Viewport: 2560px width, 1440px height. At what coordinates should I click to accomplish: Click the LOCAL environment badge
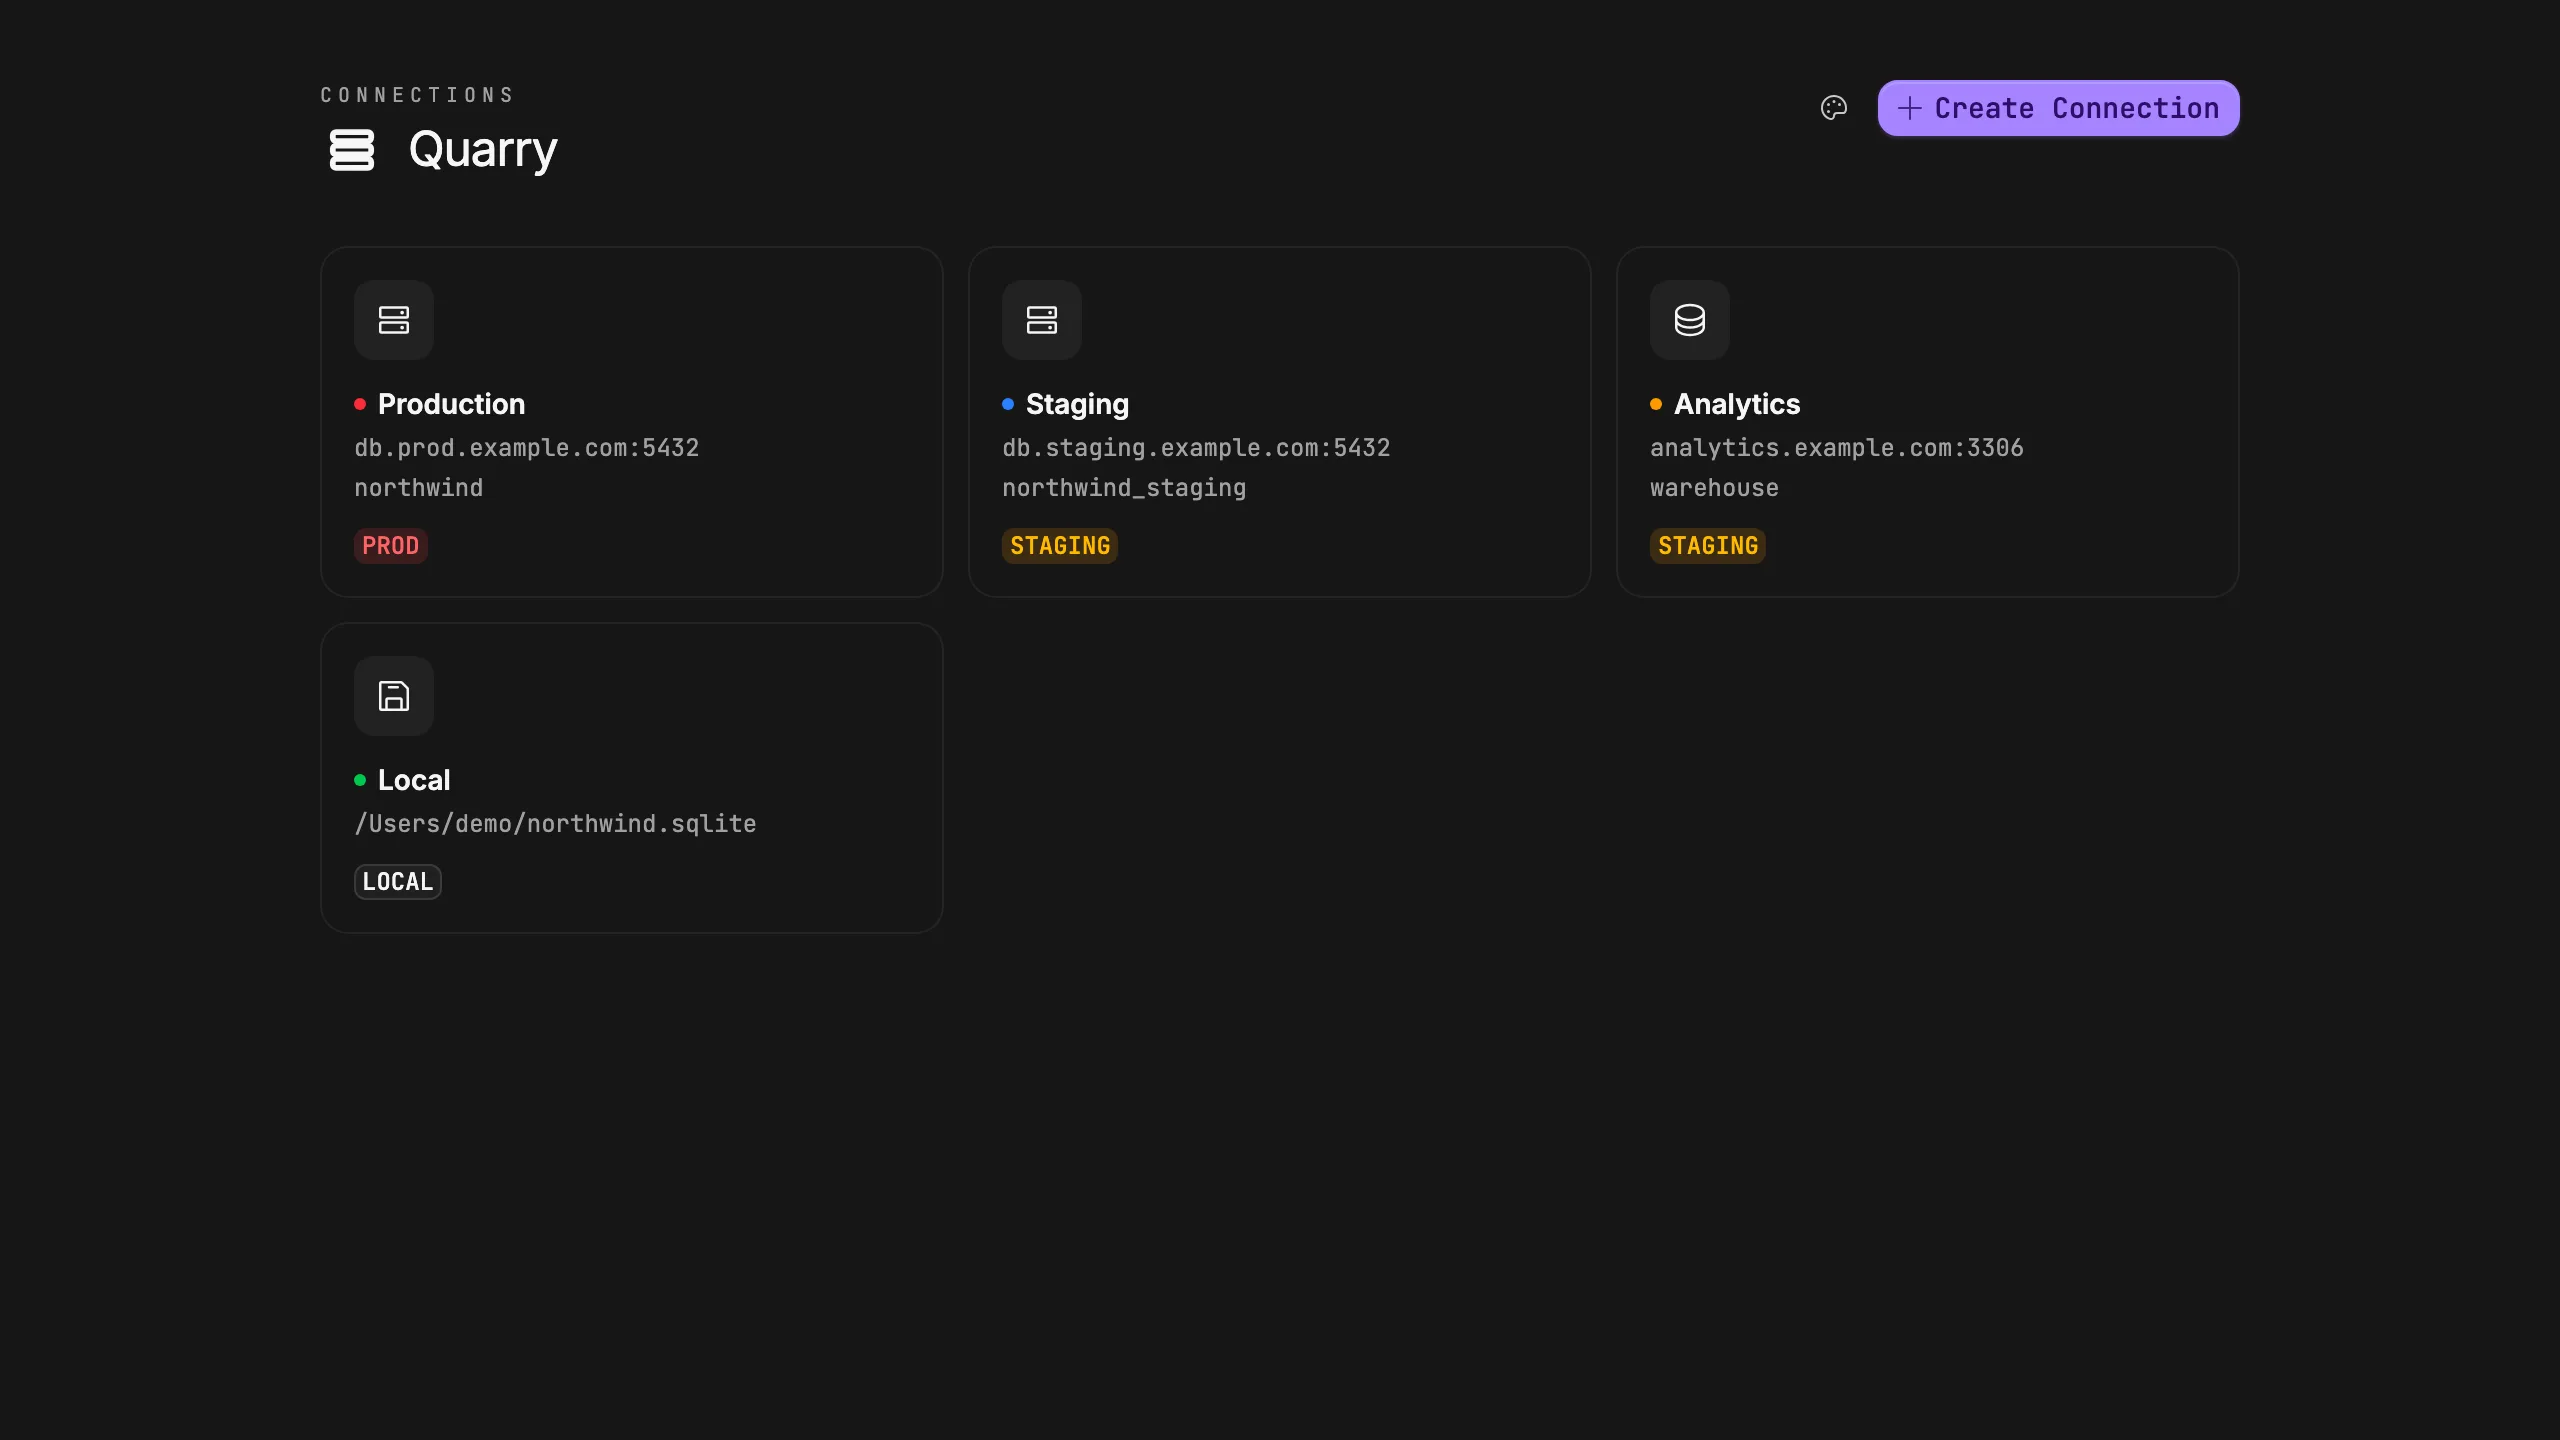pos(398,882)
